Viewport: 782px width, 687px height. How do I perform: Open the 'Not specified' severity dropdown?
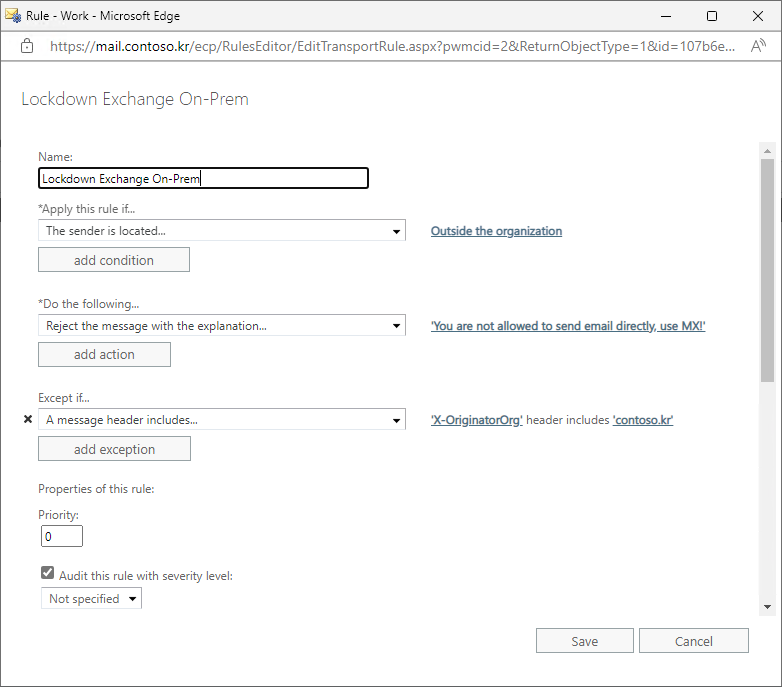91,598
